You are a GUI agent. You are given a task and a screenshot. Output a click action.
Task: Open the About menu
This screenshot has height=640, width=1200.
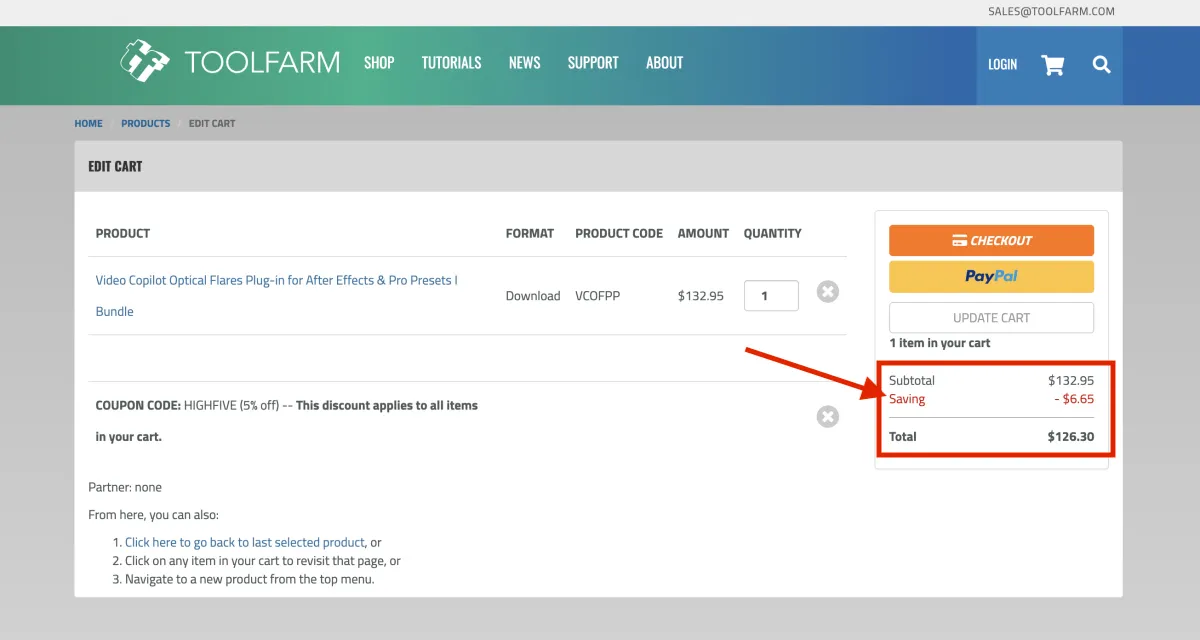tap(664, 63)
